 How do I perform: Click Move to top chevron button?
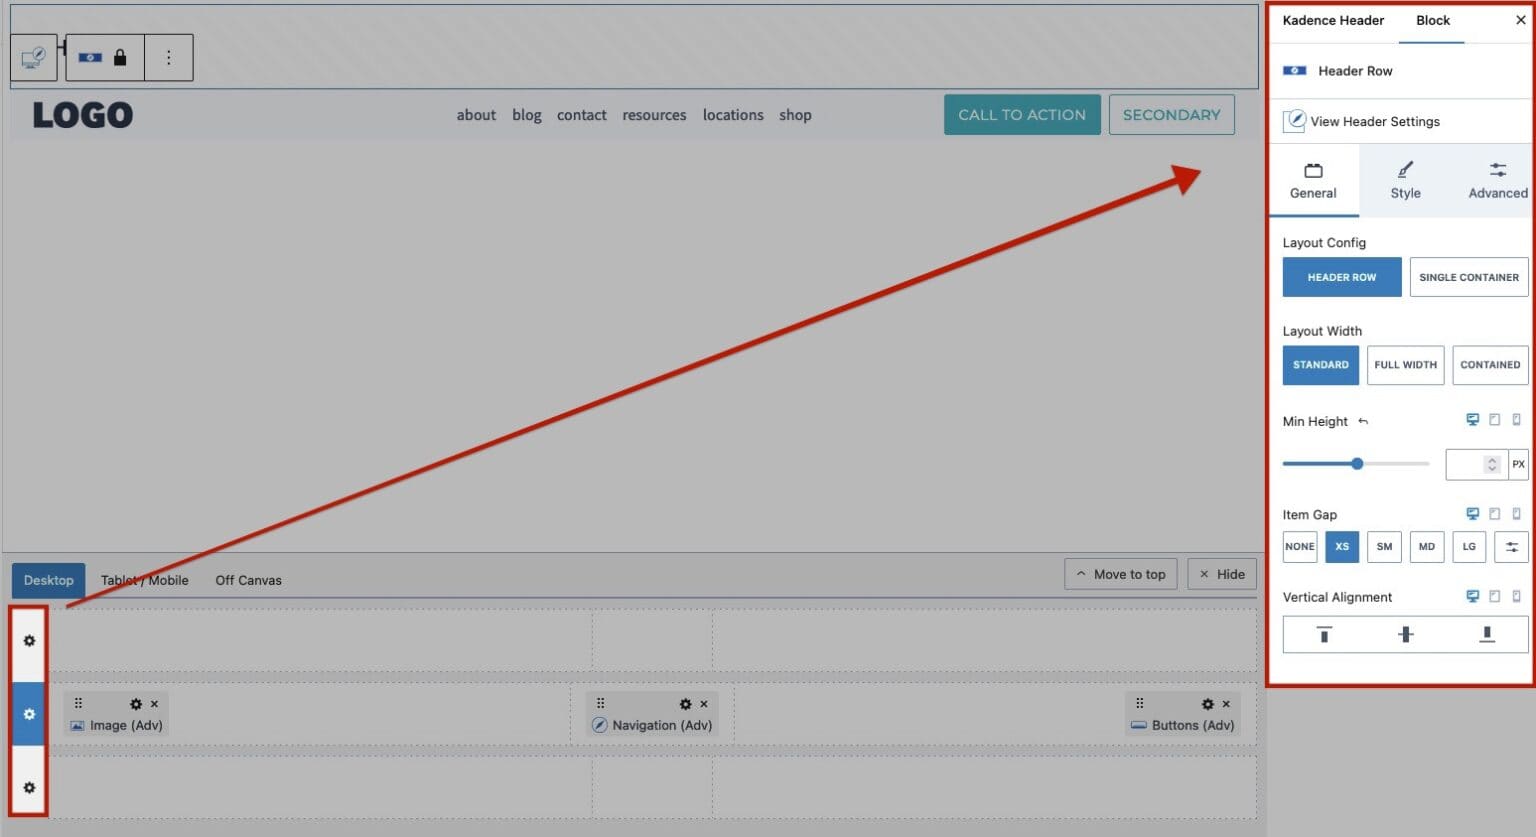click(1120, 574)
